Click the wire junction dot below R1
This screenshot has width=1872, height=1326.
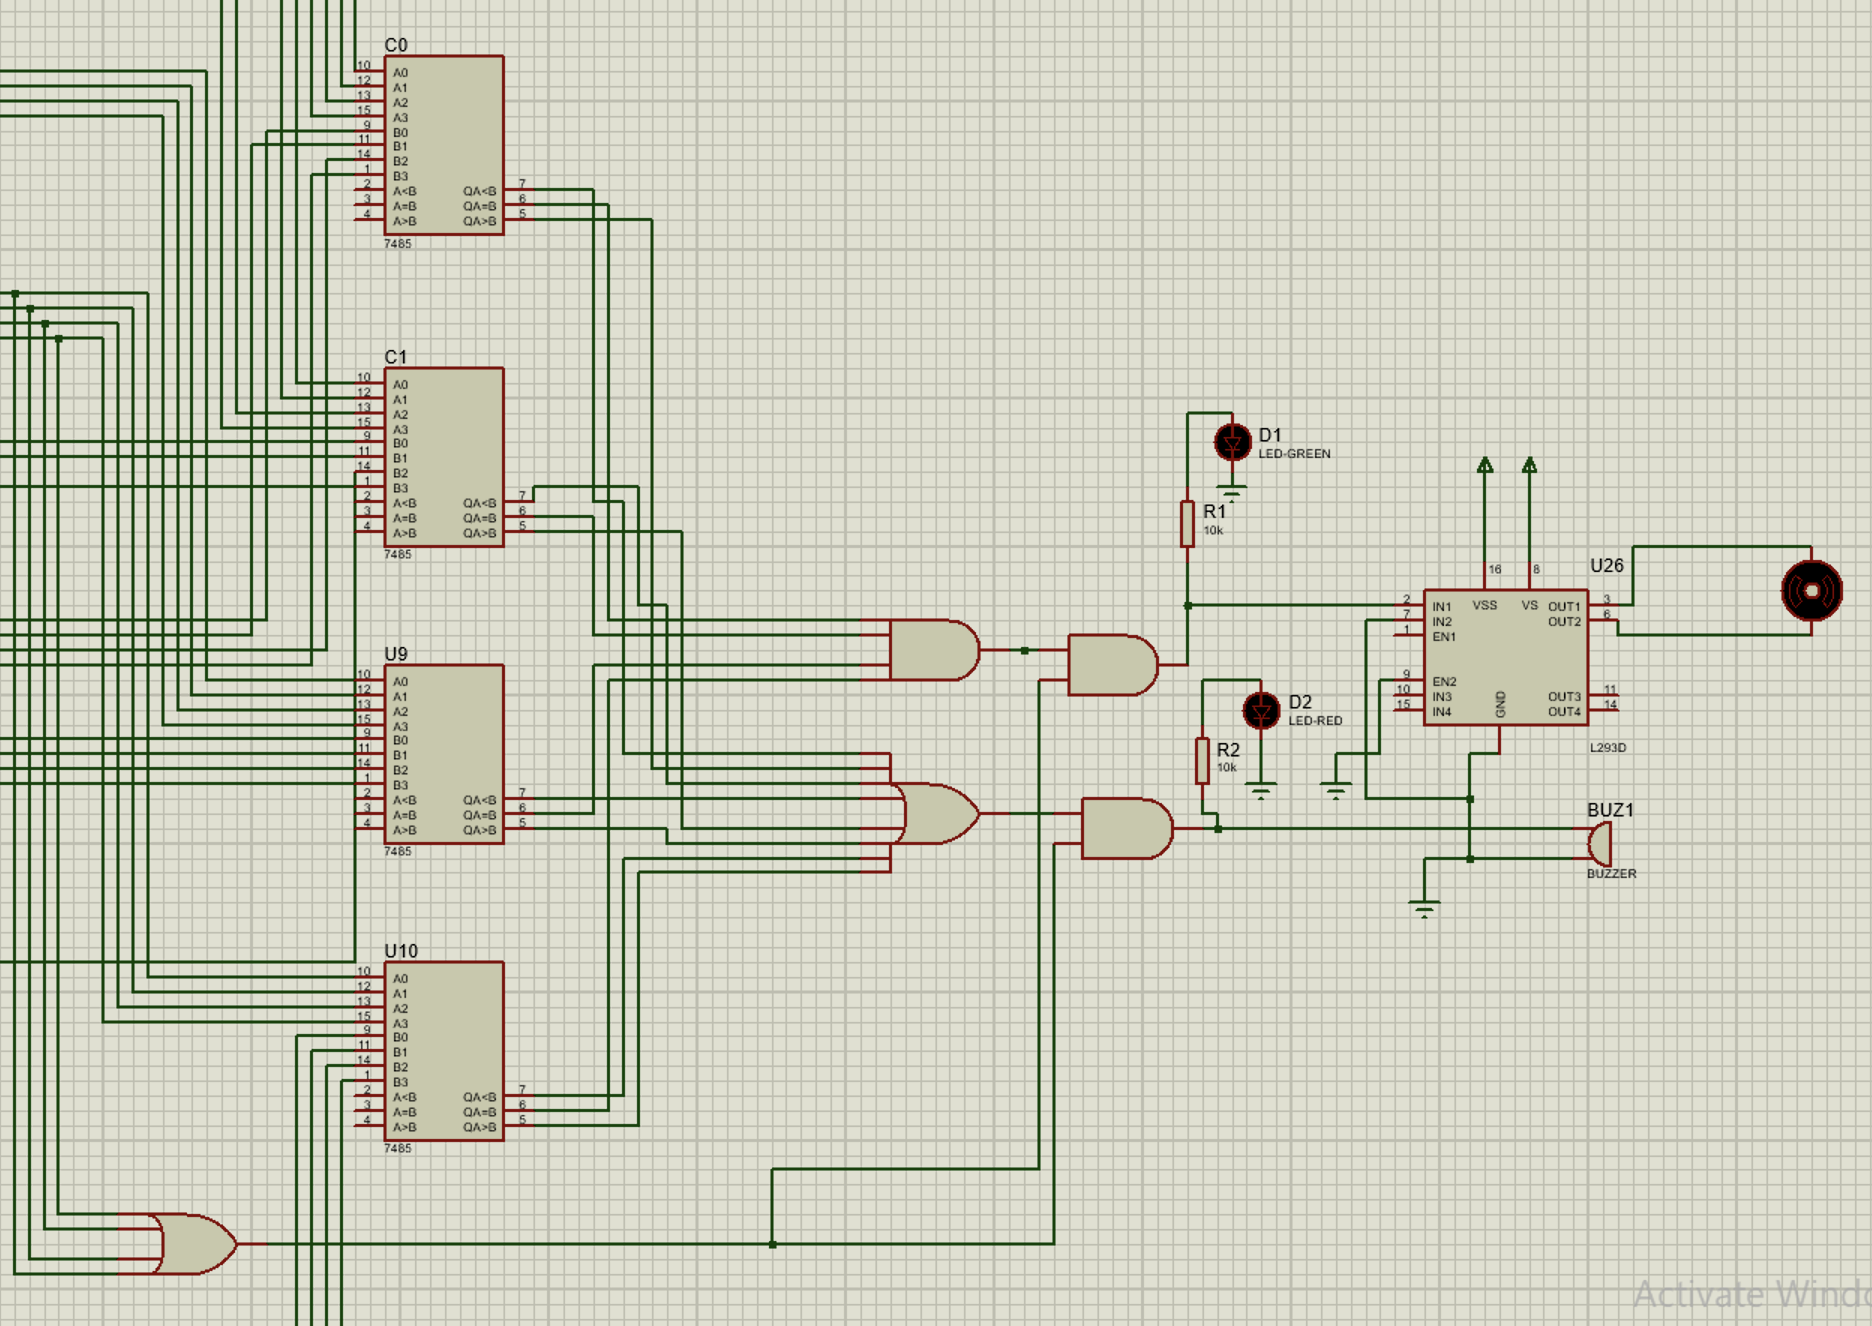1187,606
